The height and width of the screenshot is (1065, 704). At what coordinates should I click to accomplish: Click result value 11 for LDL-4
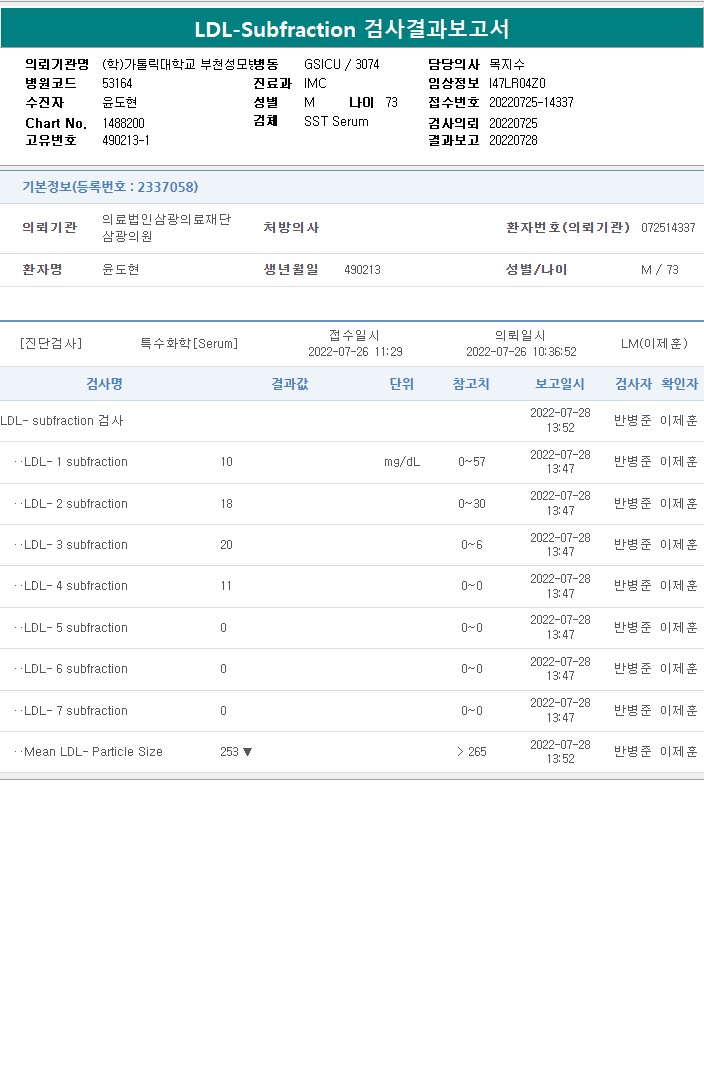(x=226, y=585)
